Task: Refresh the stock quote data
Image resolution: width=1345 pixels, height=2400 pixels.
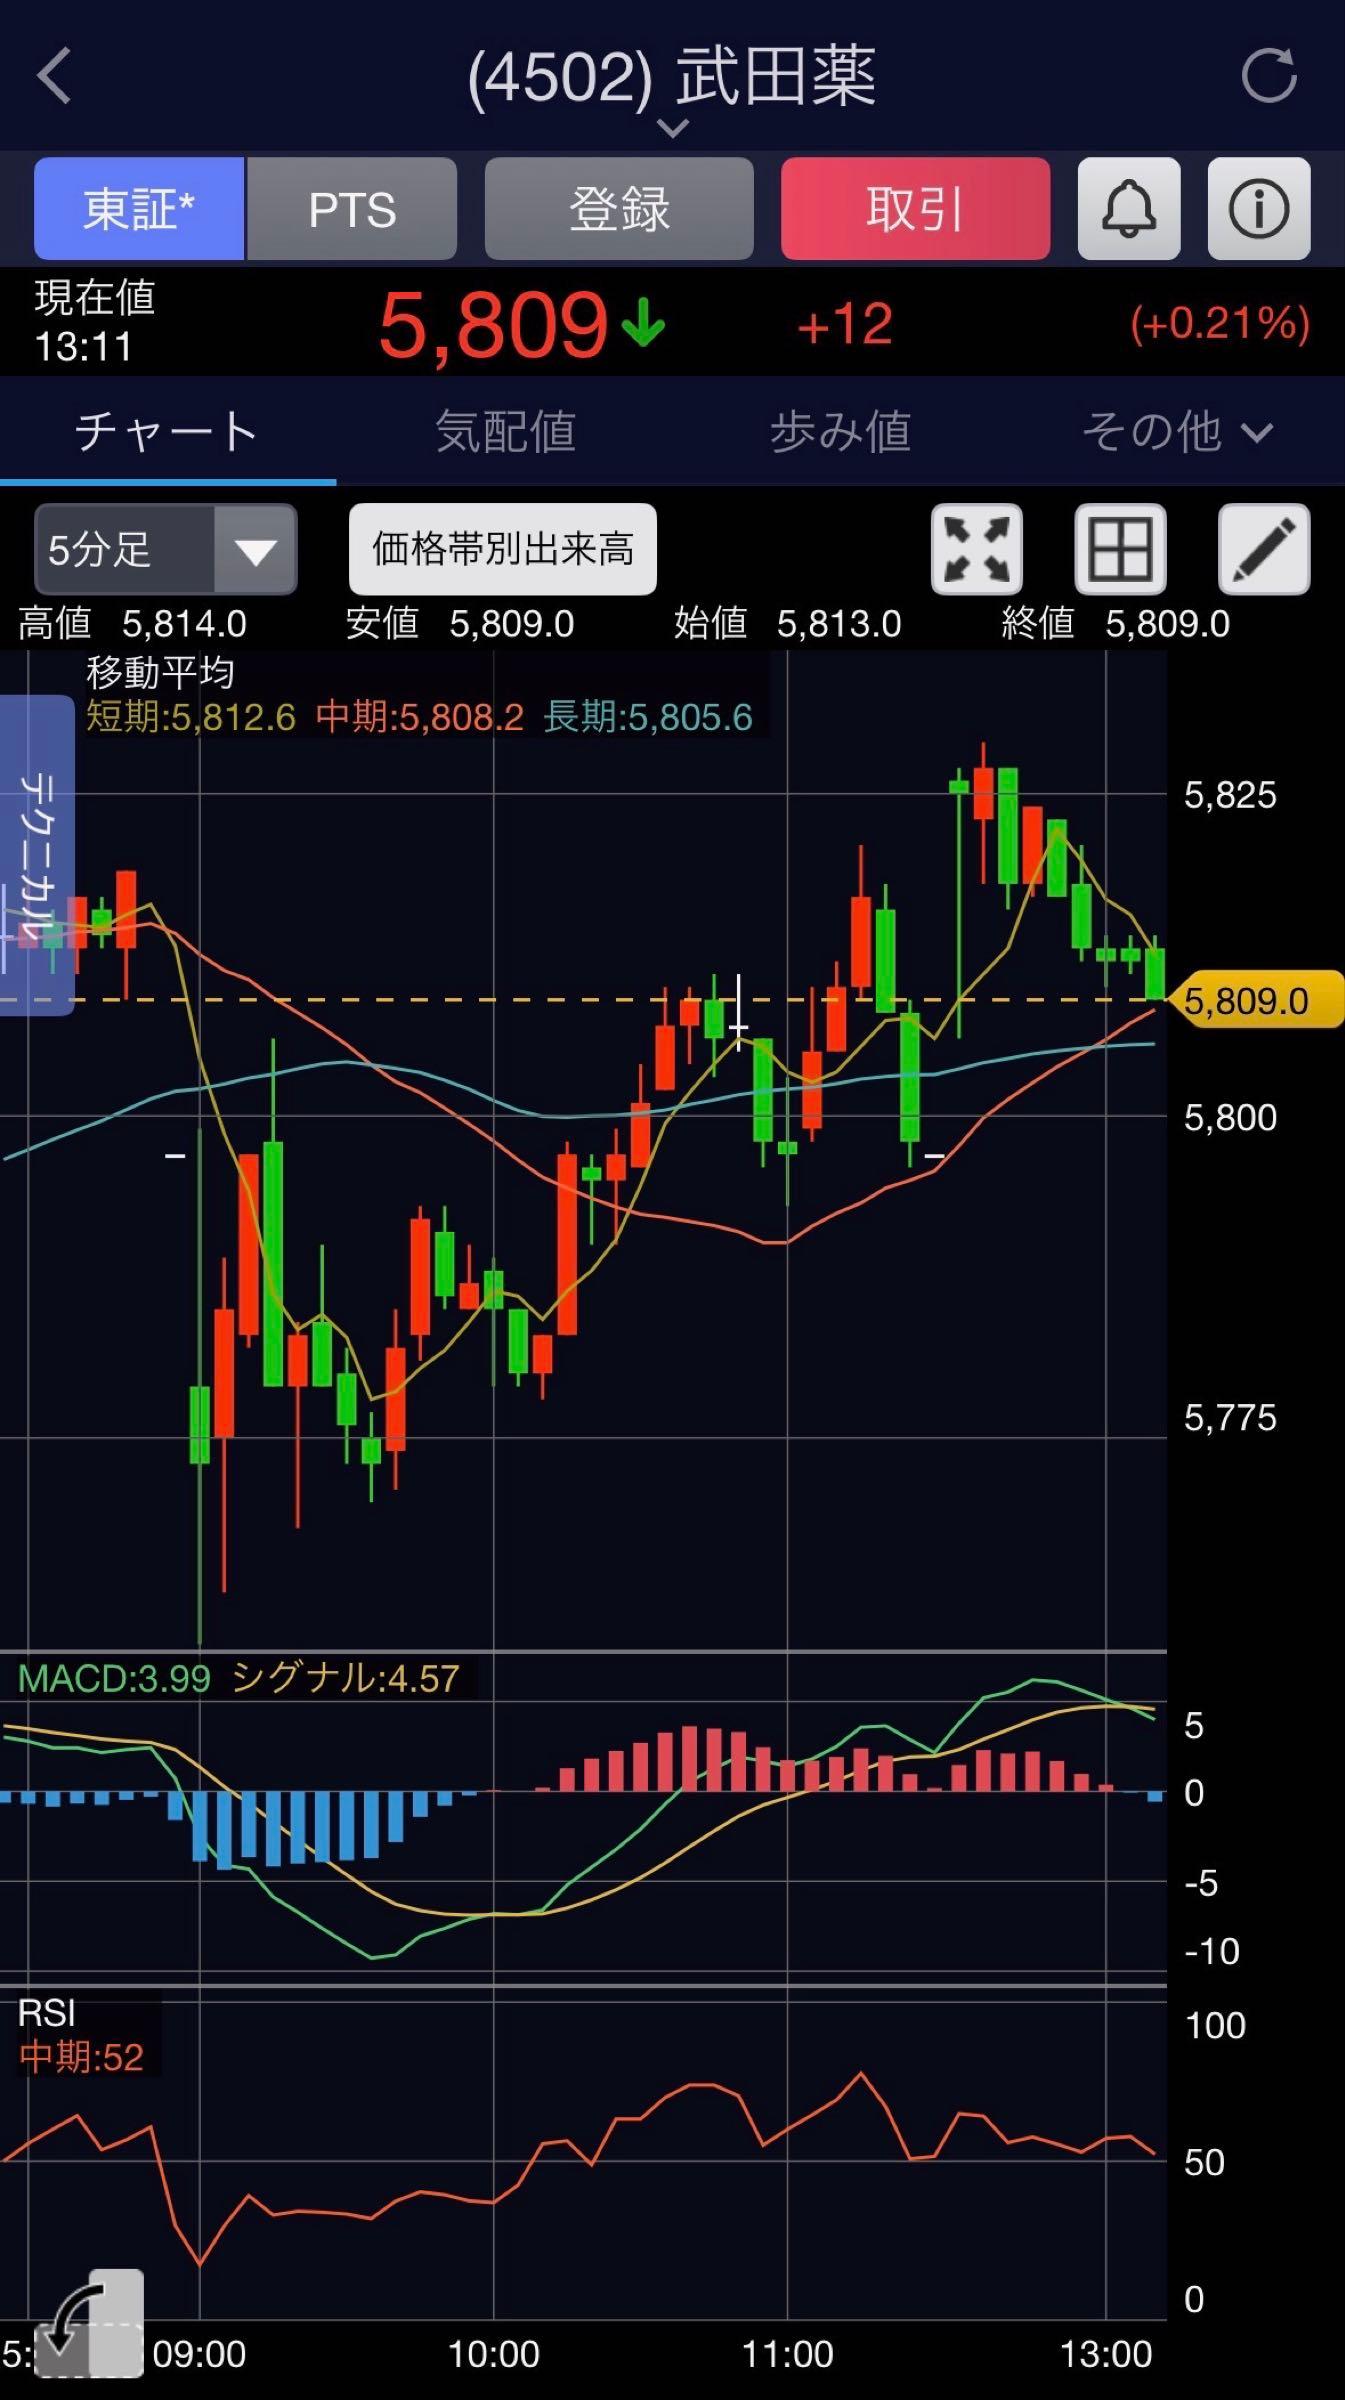Action: [x=1268, y=76]
